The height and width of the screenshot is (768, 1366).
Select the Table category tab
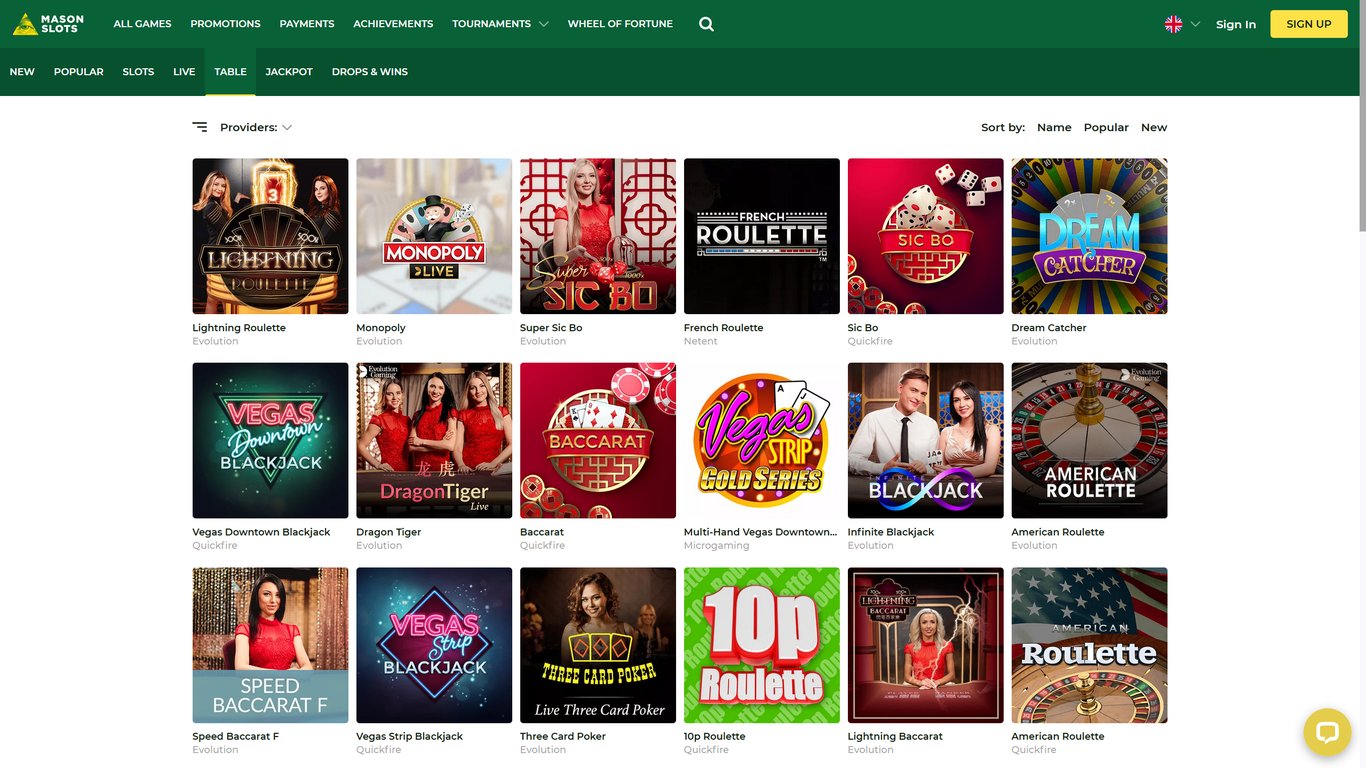pyautogui.click(x=230, y=72)
